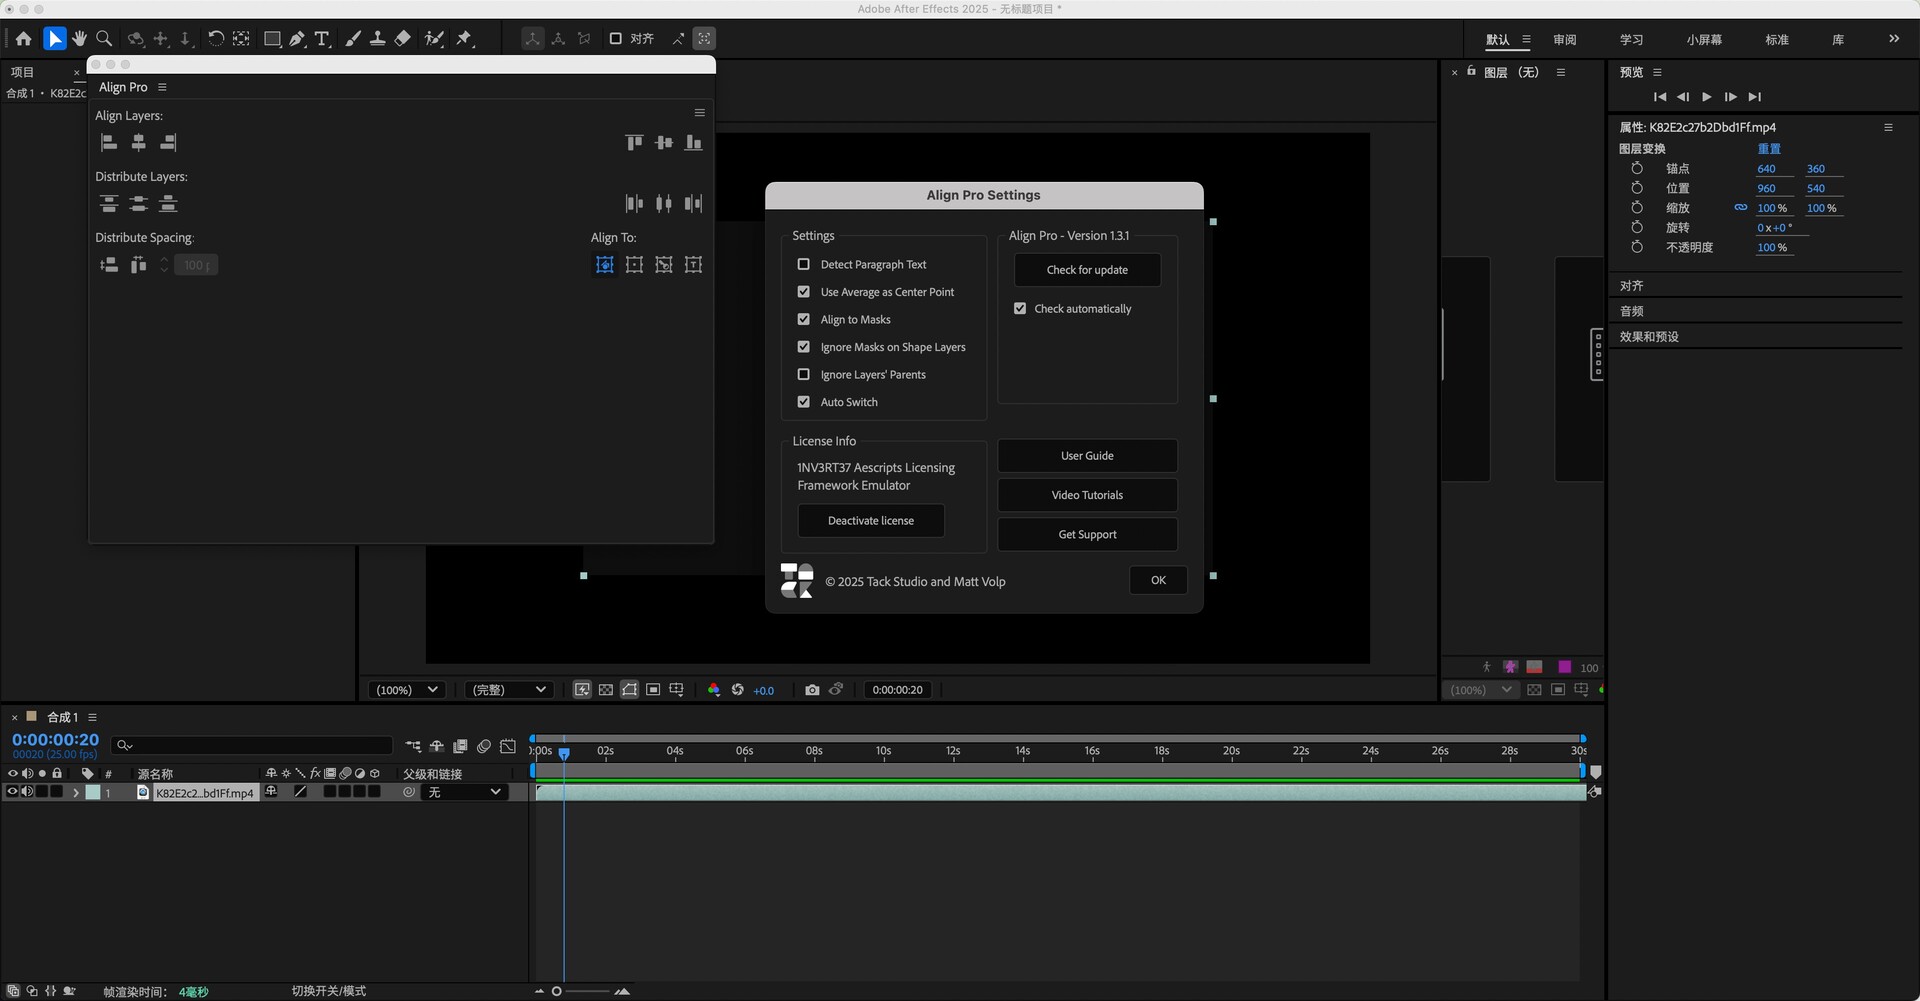Switch to the 审阅 workspace tab
This screenshot has height=1001, width=1920.
1564,40
